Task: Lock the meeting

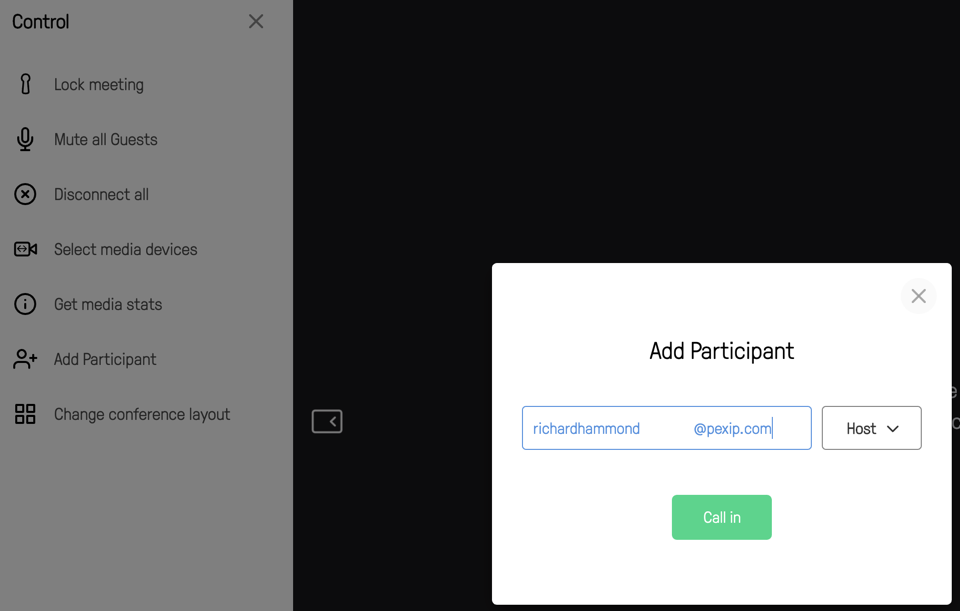Action: [99, 84]
